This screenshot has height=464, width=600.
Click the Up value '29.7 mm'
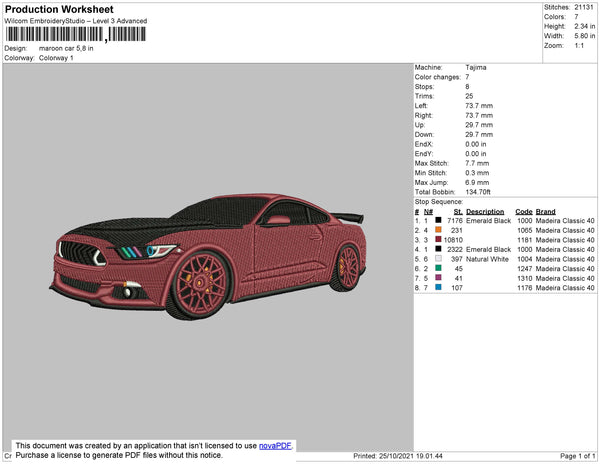pos(479,125)
